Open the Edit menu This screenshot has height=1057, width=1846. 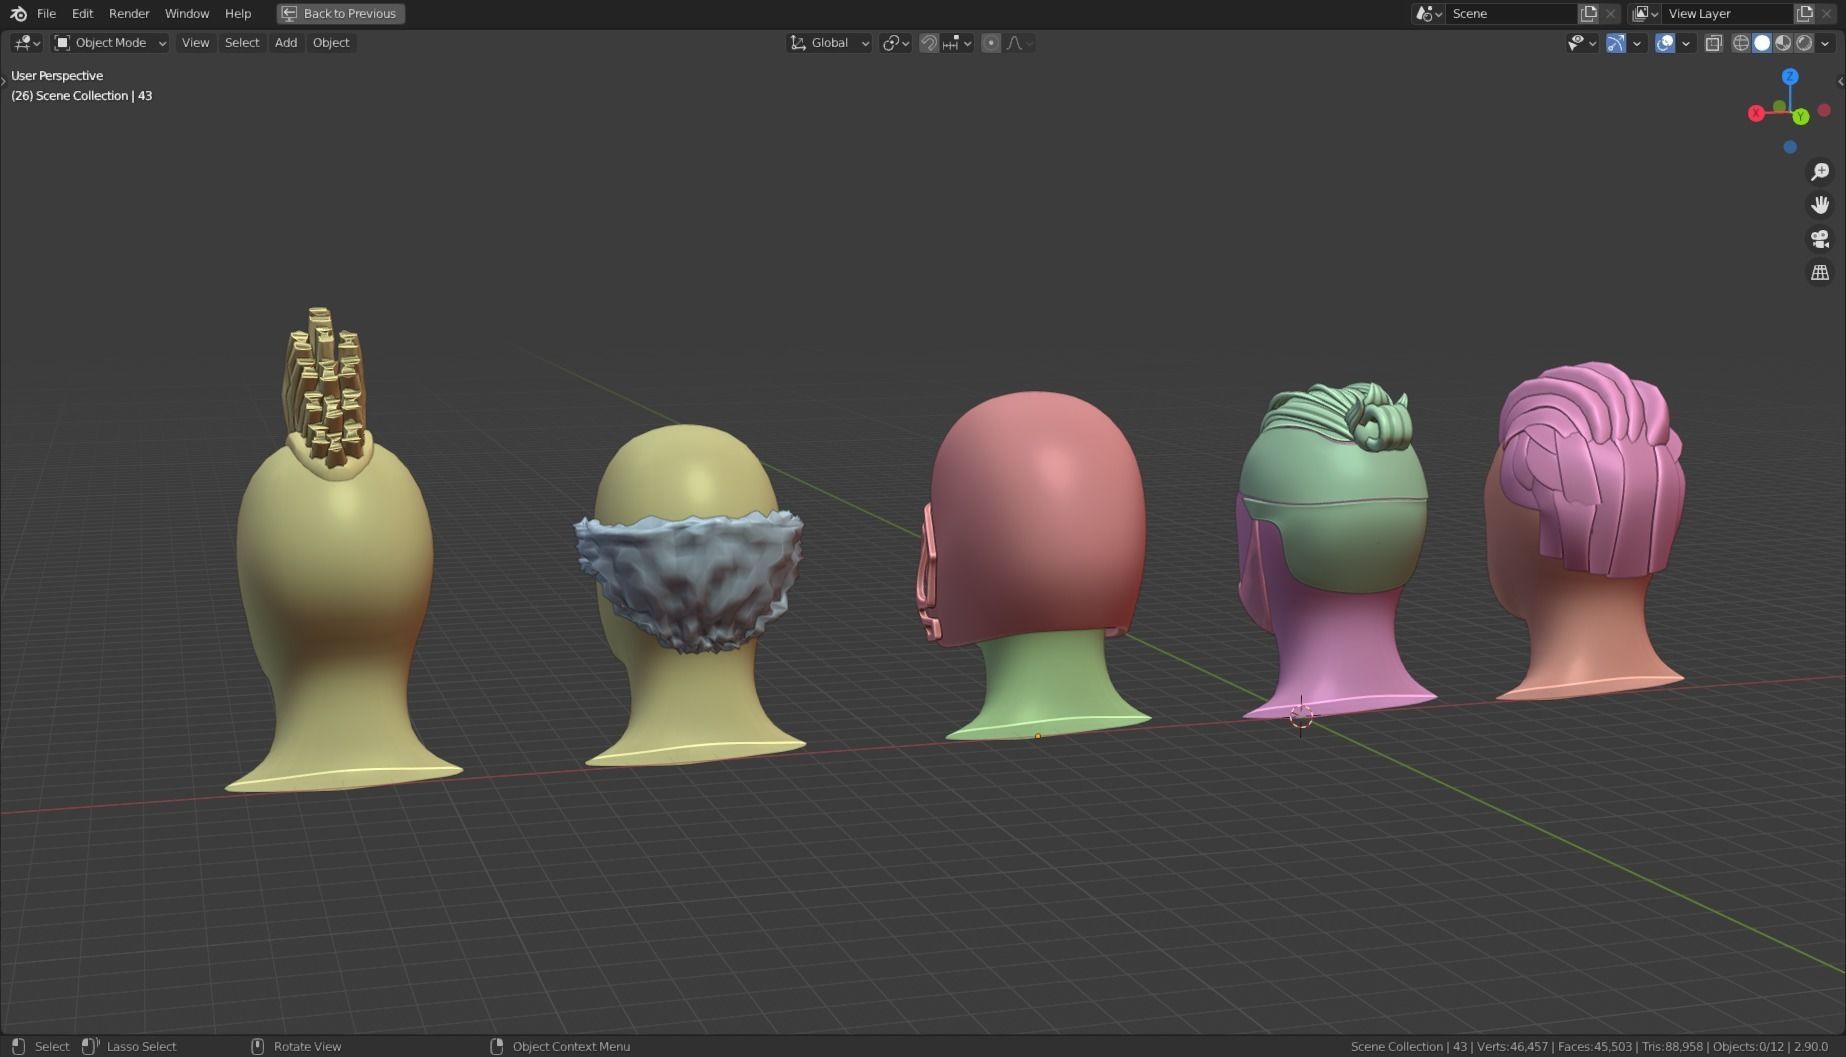coord(82,14)
